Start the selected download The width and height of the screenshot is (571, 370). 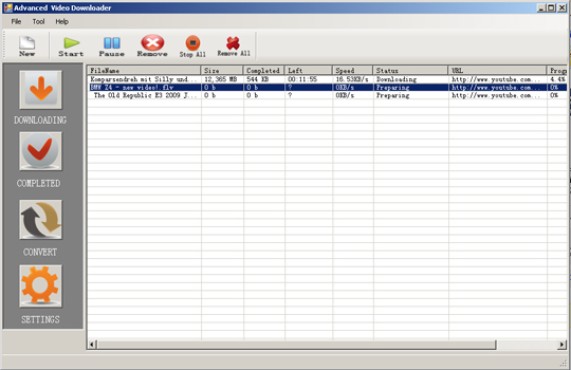71,47
